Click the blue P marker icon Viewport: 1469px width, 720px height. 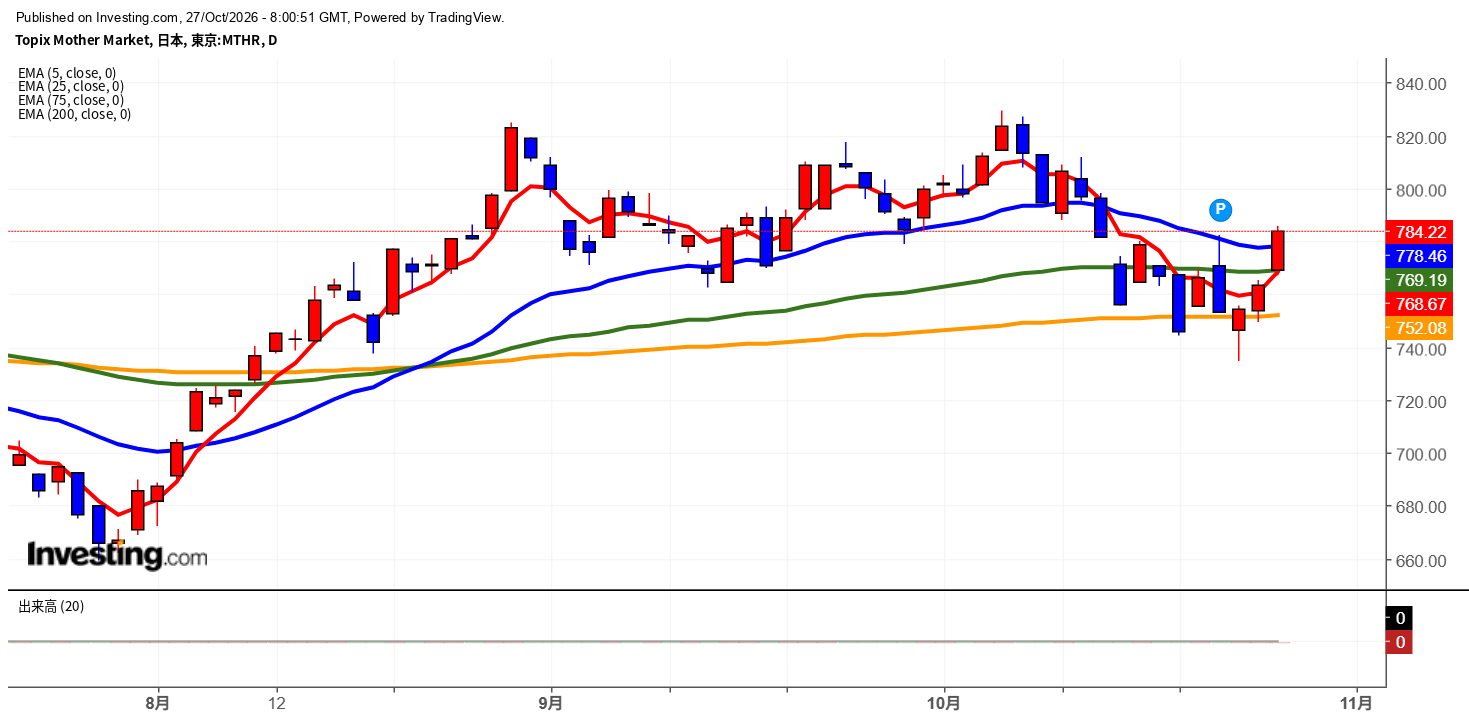coord(1220,210)
